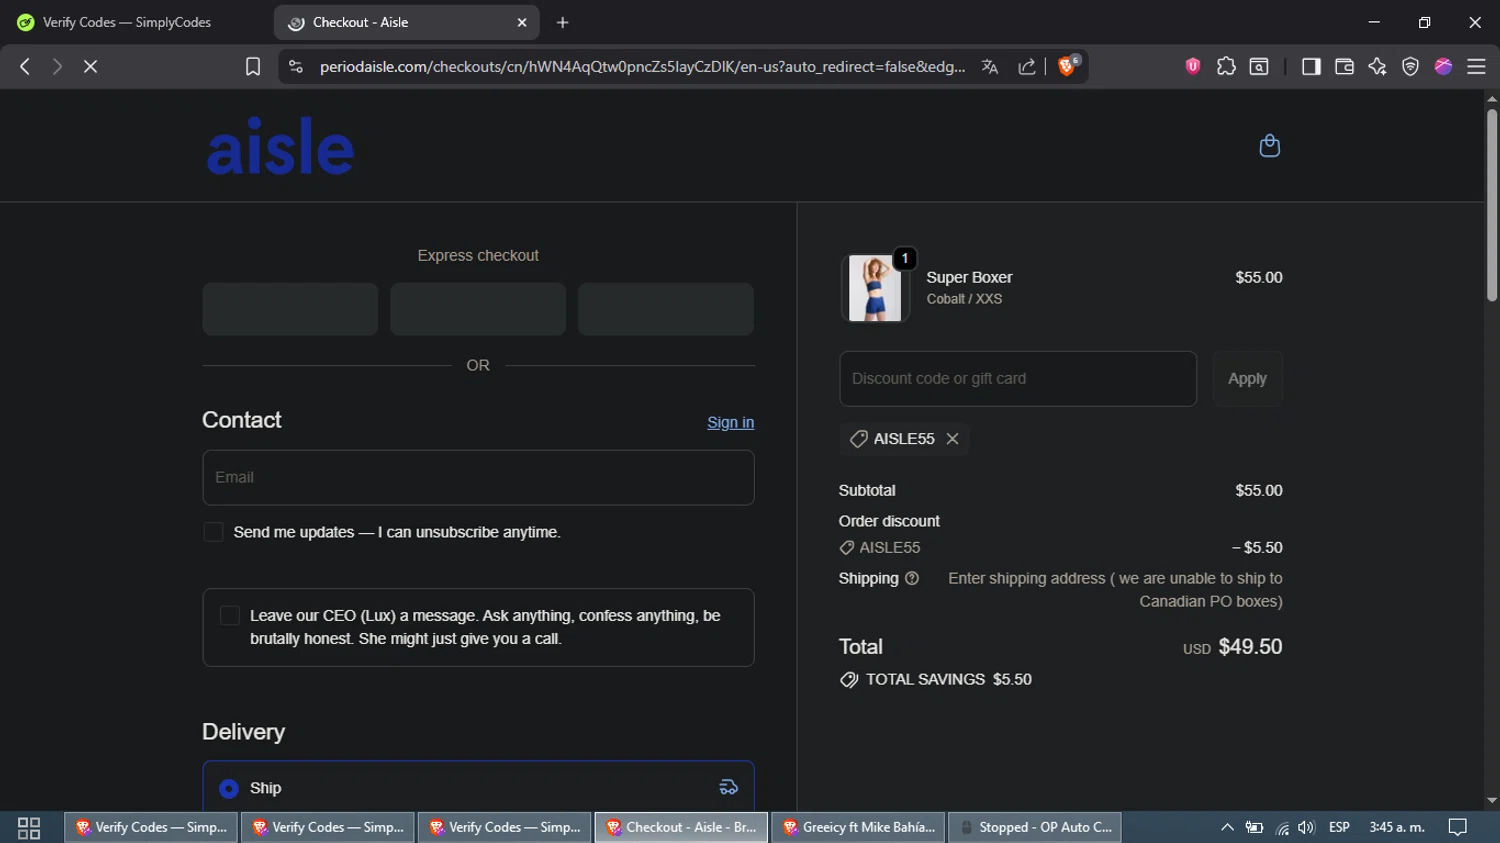Viewport: 1500px width, 843px height.
Task: Click the third express checkout button
Action: coord(666,309)
